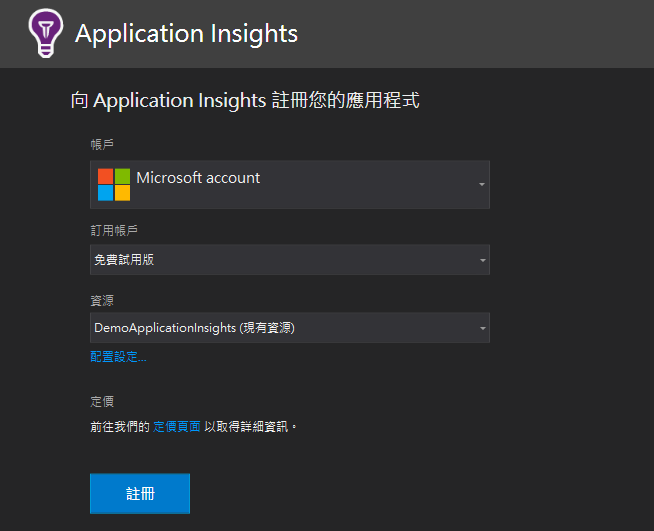Click the 以取得詳細資訊 text
This screenshot has width=654, height=531.
[x=246, y=426]
